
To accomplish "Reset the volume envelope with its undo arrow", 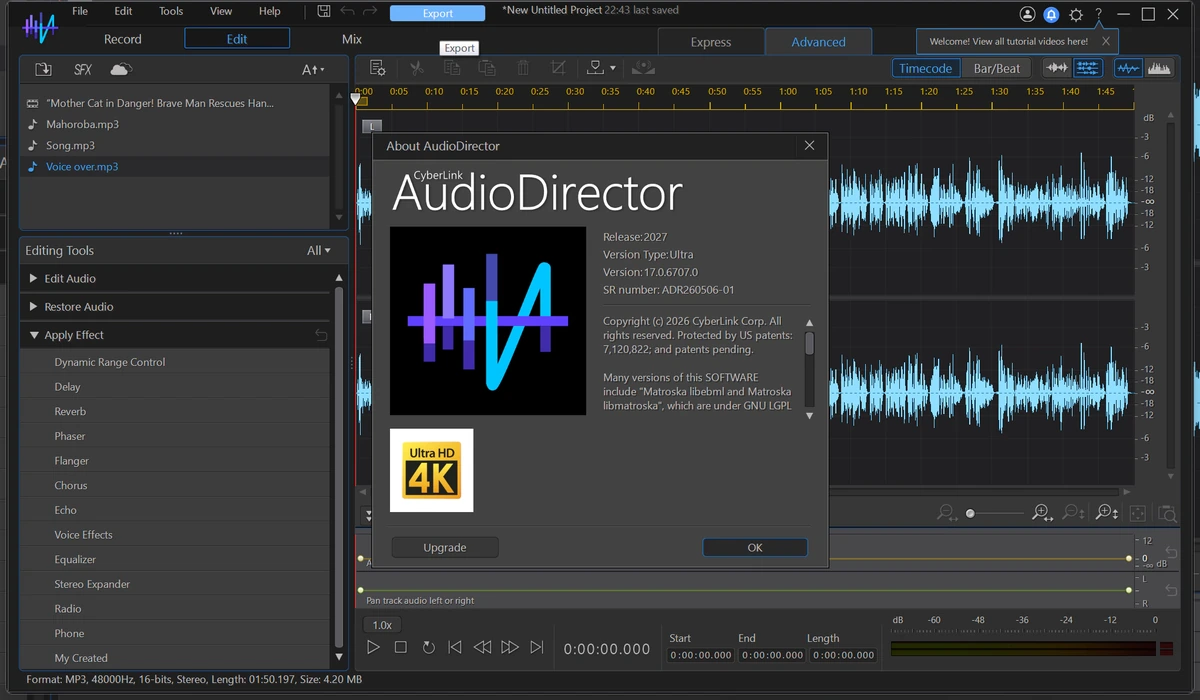I will (1171, 553).
